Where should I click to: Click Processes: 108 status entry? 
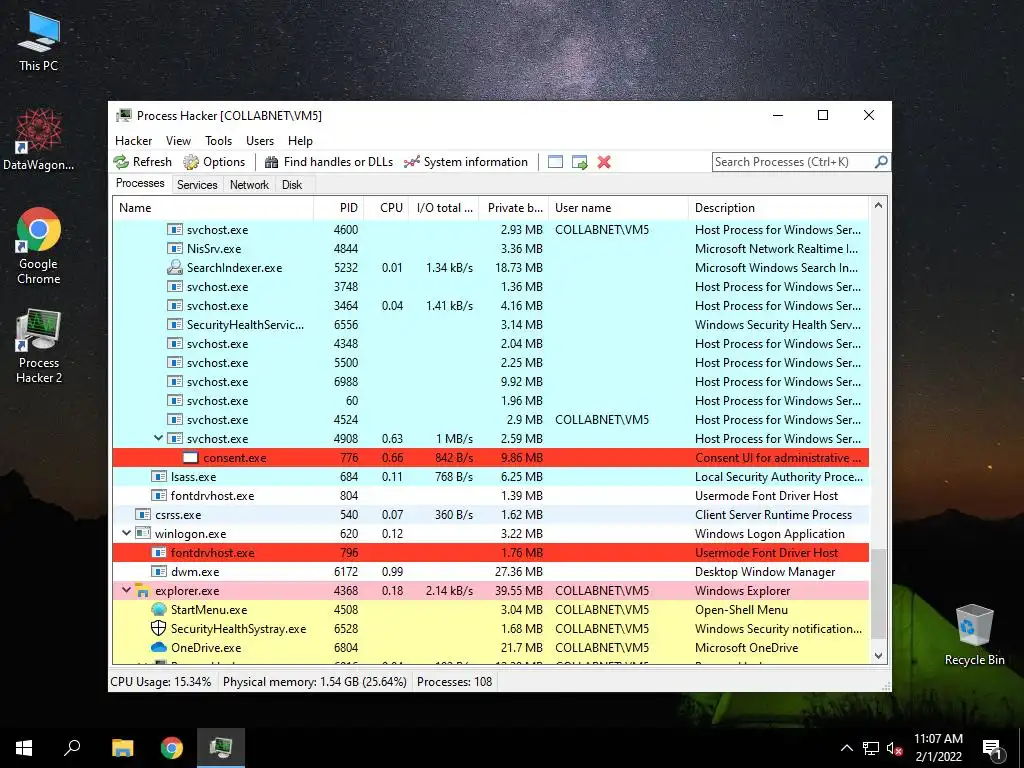tap(455, 682)
